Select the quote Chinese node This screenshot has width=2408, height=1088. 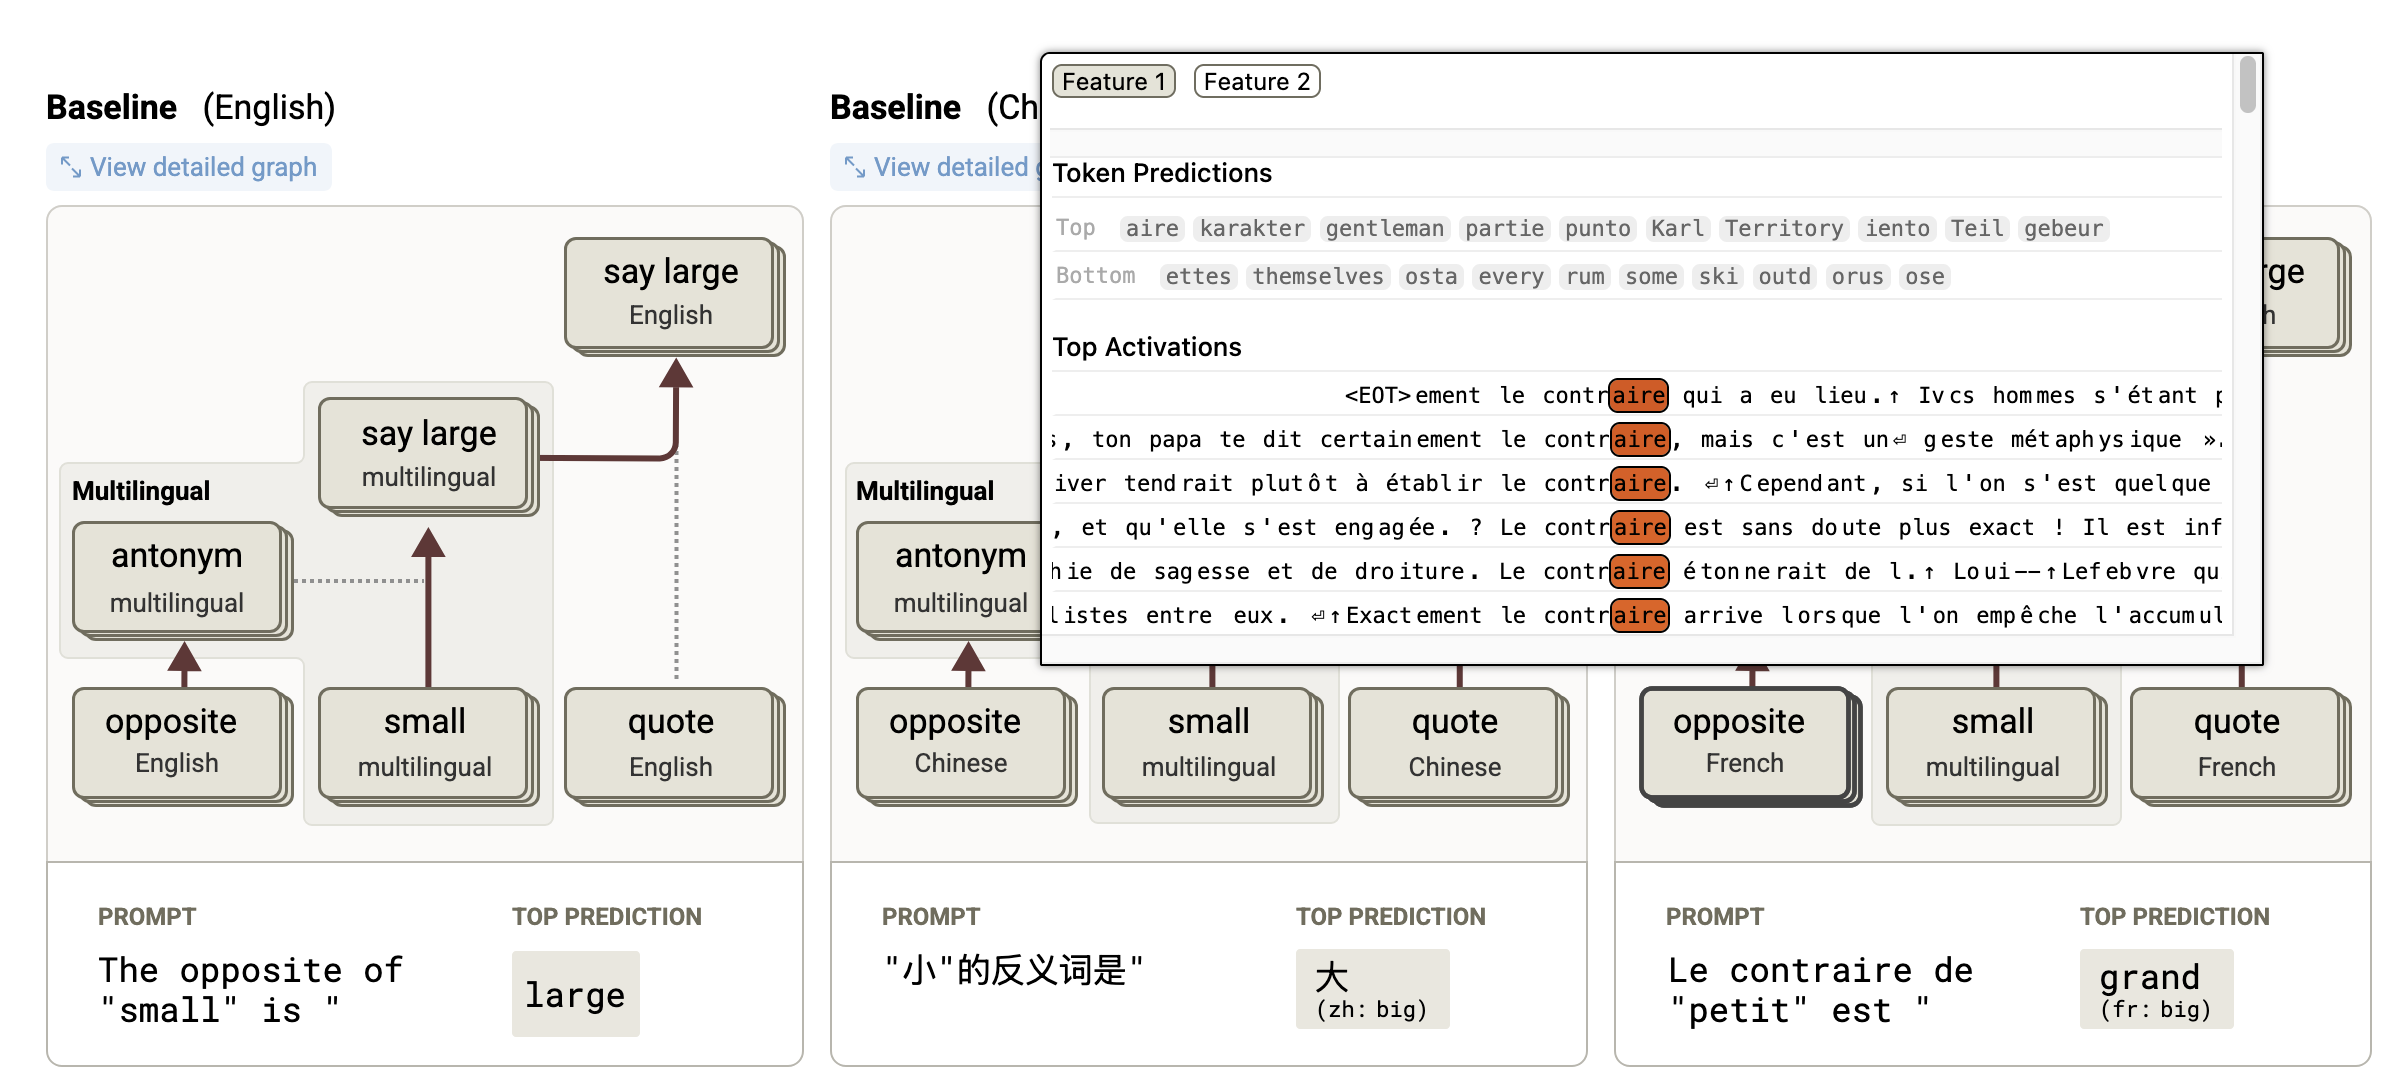pyautogui.click(x=1455, y=742)
